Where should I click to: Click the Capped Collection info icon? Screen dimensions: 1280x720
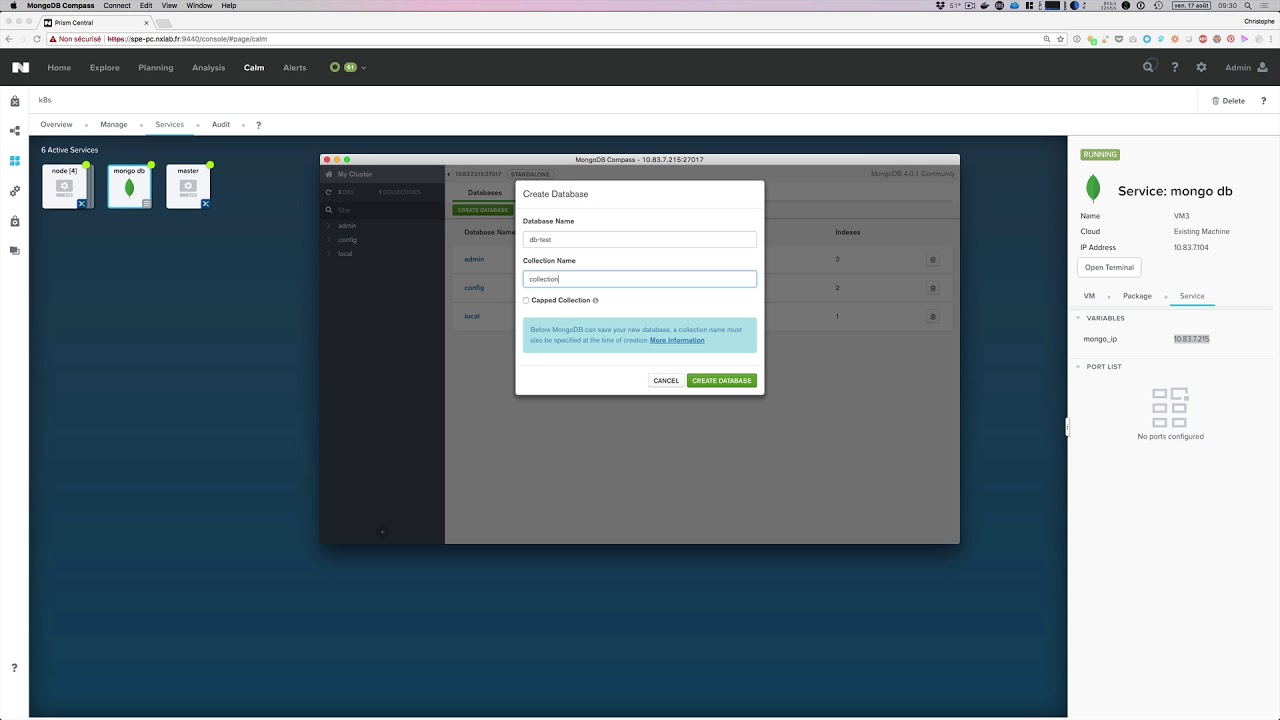pos(596,300)
